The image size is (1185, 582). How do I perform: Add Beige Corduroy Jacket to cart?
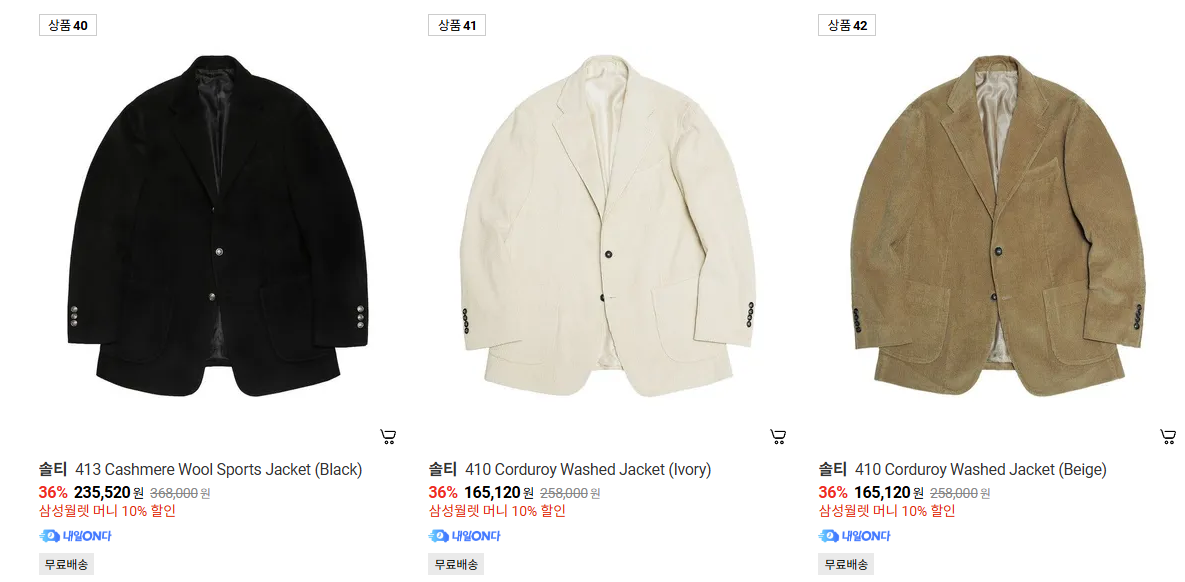point(1168,437)
